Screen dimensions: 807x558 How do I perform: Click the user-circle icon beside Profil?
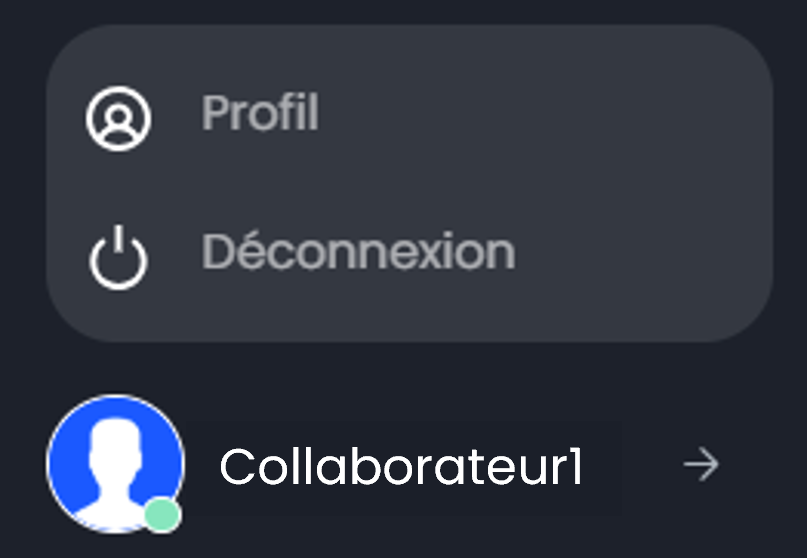click(118, 118)
